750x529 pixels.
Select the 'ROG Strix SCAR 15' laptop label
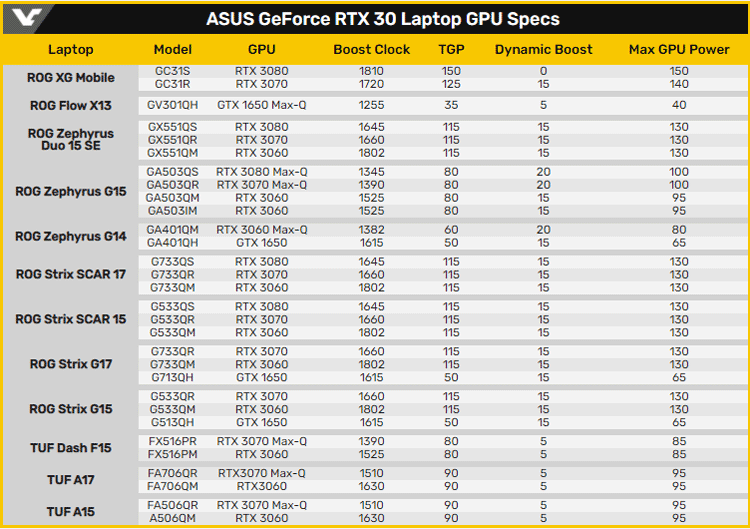pos(71,319)
